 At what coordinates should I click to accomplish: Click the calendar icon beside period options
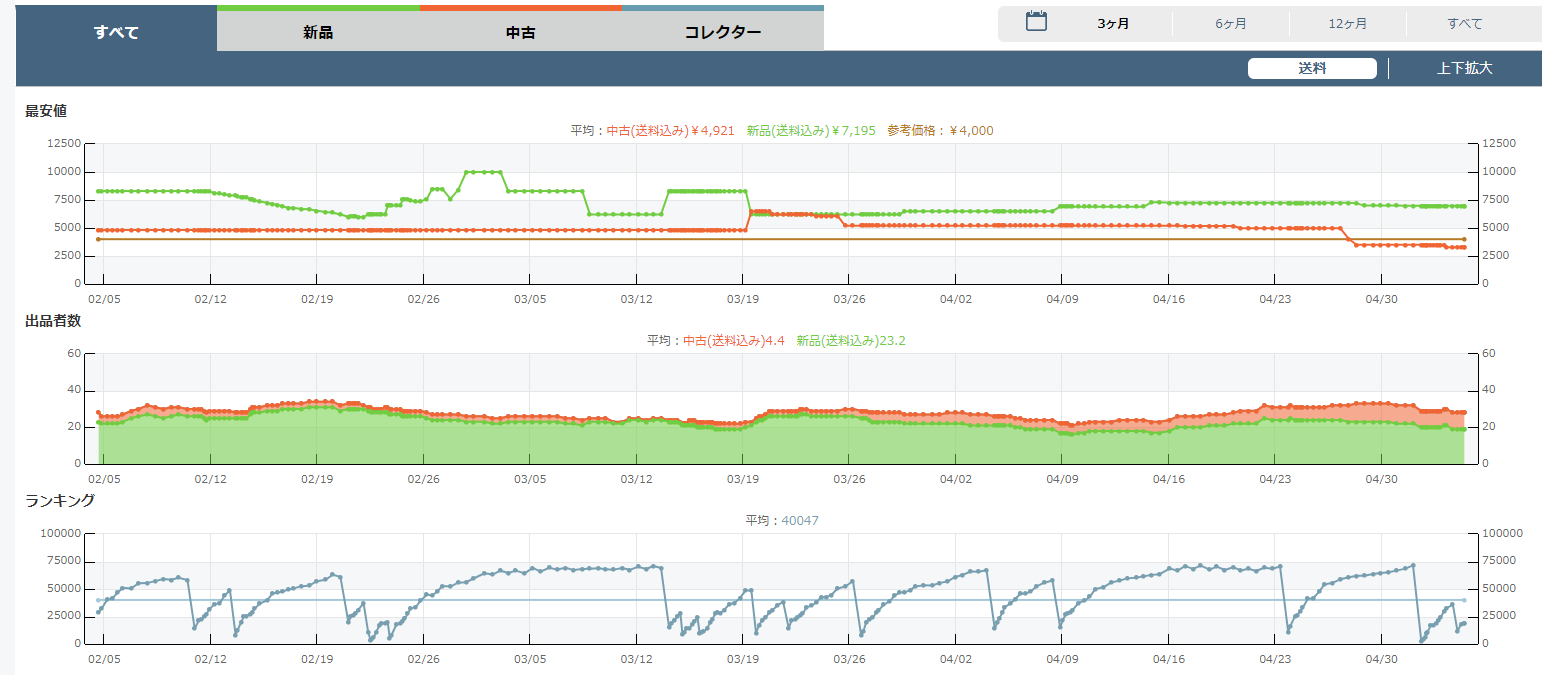(x=1036, y=21)
